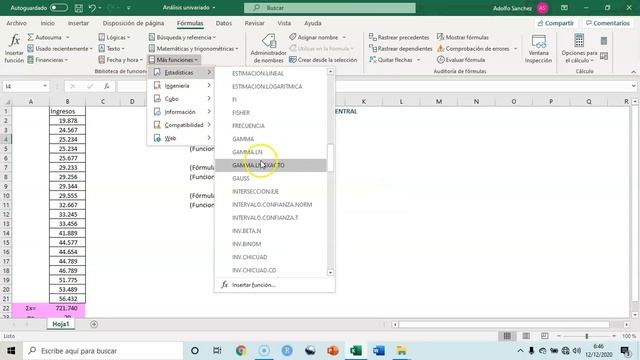This screenshot has height=360, width=640.
Task: Choose the FRECUENCIA function
Action: (x=248, y=126)
